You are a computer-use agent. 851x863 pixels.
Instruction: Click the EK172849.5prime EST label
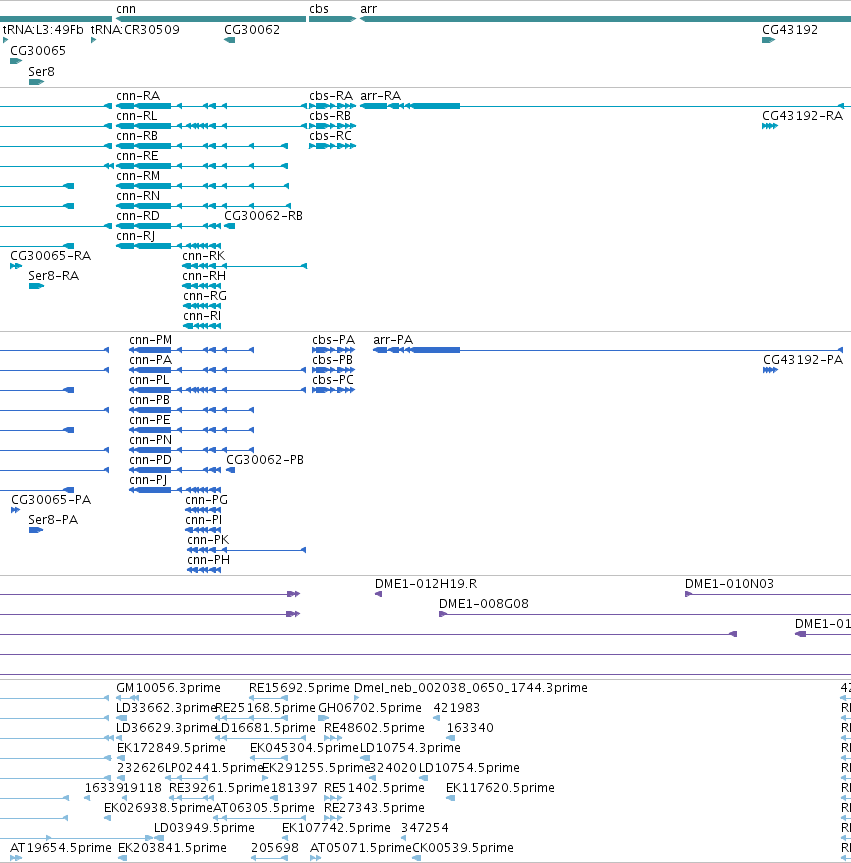click(x=171, y=748)
